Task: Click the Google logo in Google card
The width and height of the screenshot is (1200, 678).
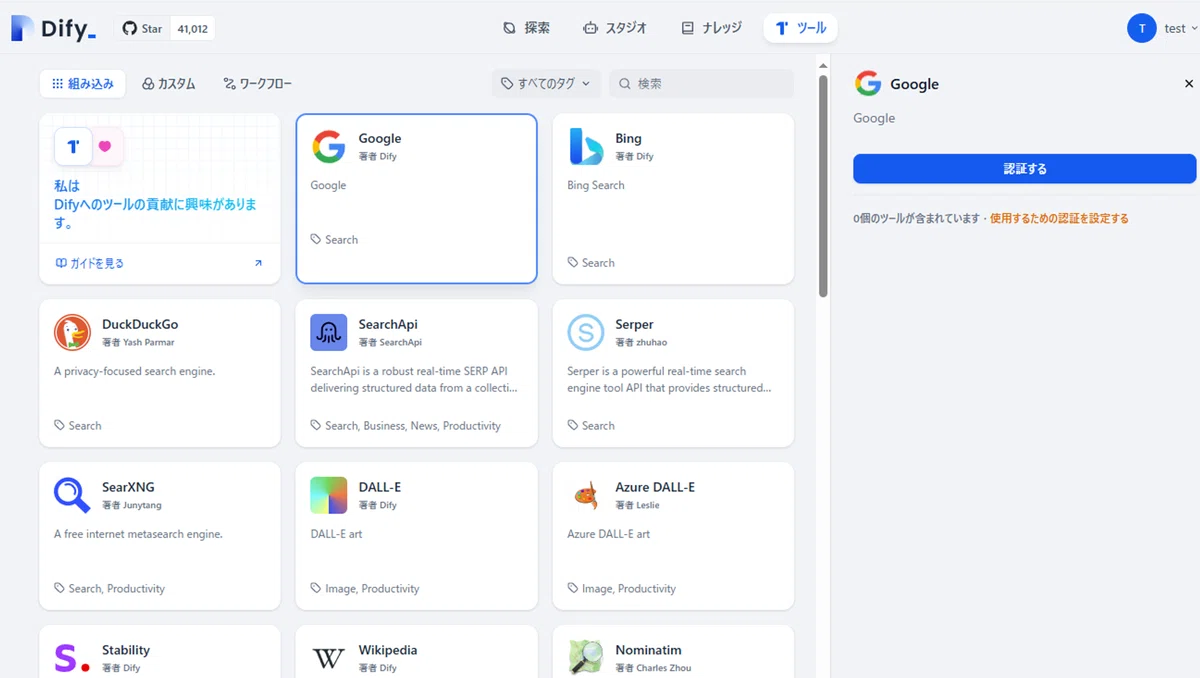Action: (x=329, y=146)
